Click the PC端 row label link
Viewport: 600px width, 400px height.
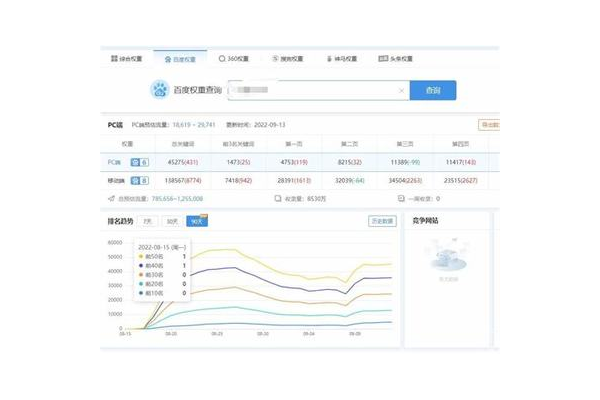114,162
